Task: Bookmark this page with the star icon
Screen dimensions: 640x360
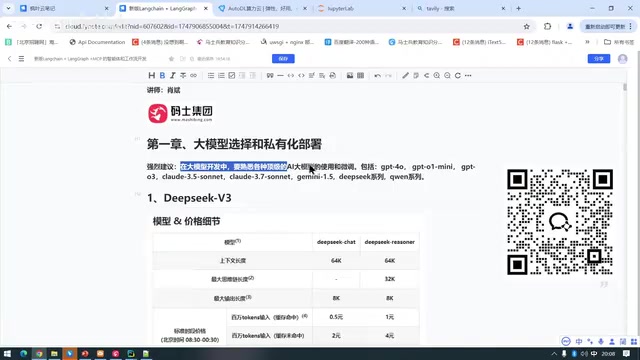Action: [x=527, y=27]
